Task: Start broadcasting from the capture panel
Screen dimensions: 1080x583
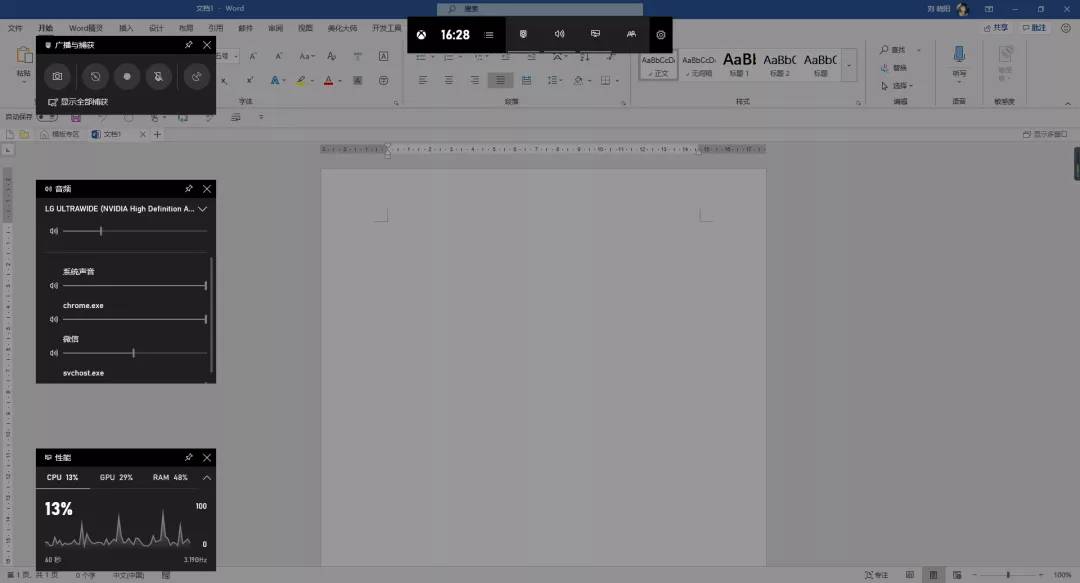Action: click(x=197, y=76)
